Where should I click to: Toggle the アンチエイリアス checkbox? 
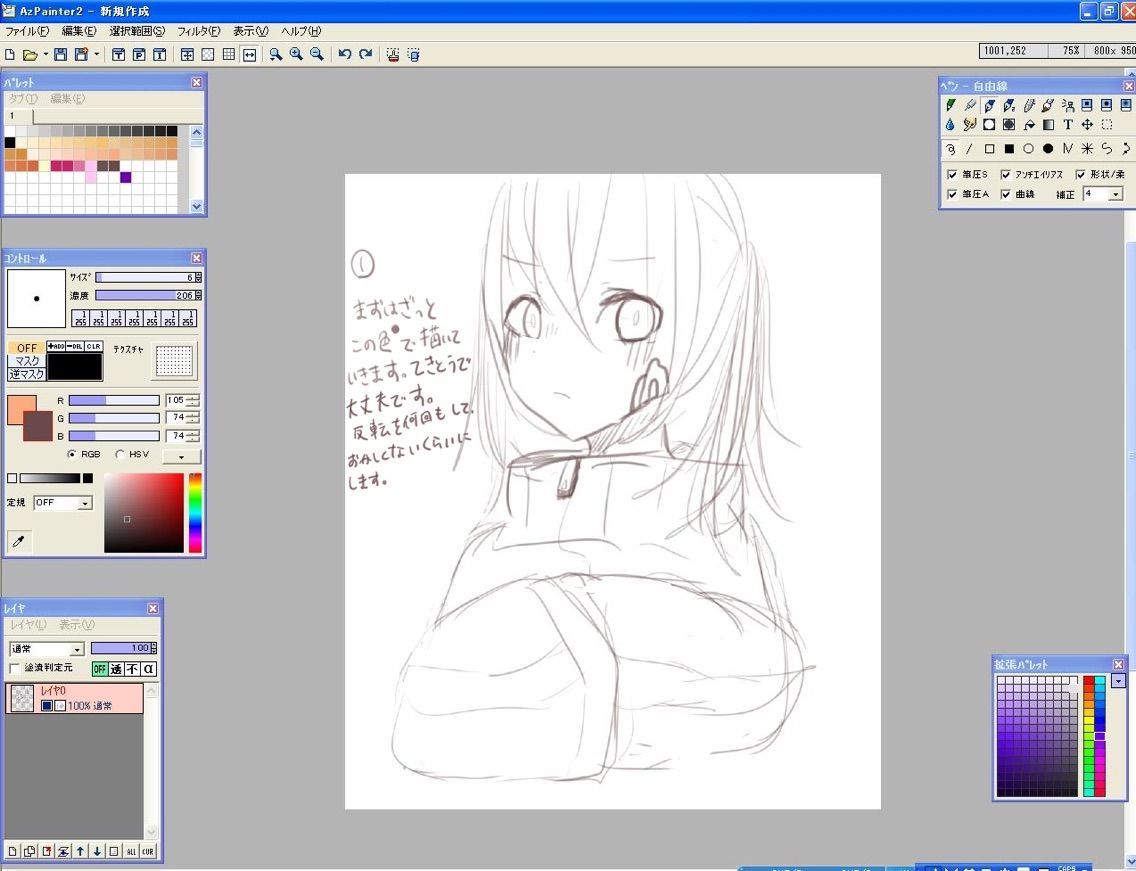(x=1006, y=175)
